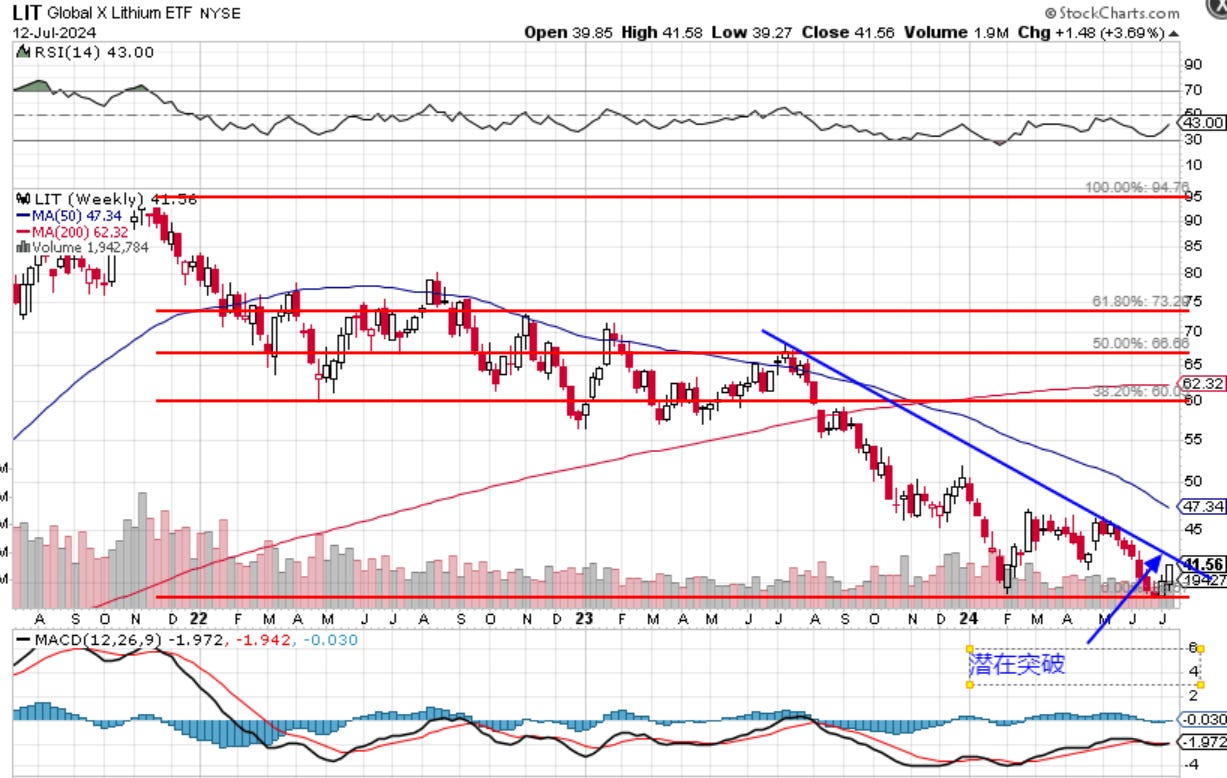Select the Low 39.27 value
This screenshot has height=778, width=1227.
[751, 32]
